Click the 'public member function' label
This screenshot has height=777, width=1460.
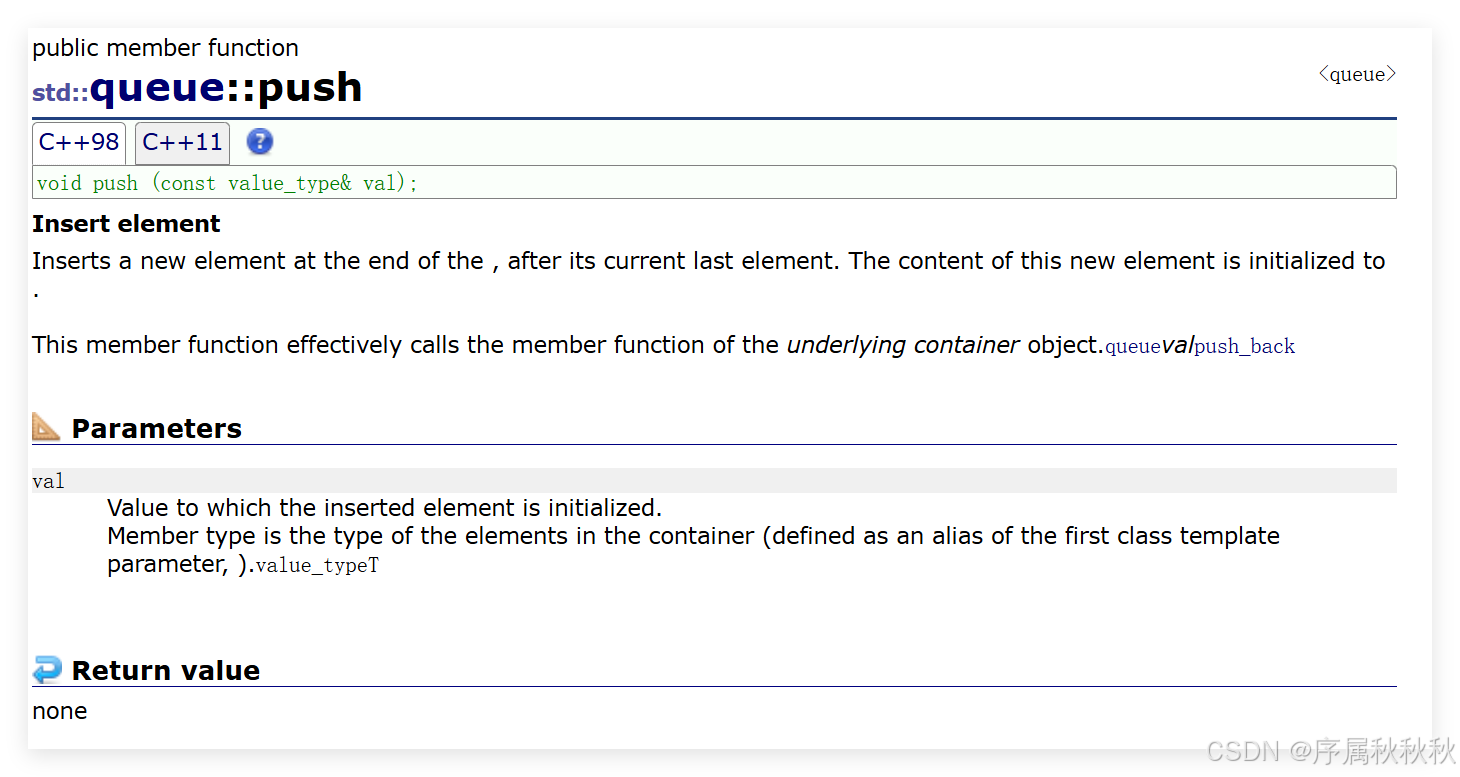click(165, 48)
